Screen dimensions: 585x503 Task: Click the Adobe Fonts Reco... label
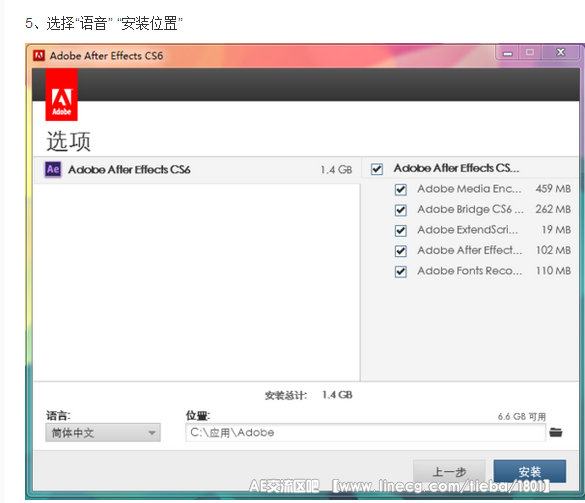tap(470, 271)
